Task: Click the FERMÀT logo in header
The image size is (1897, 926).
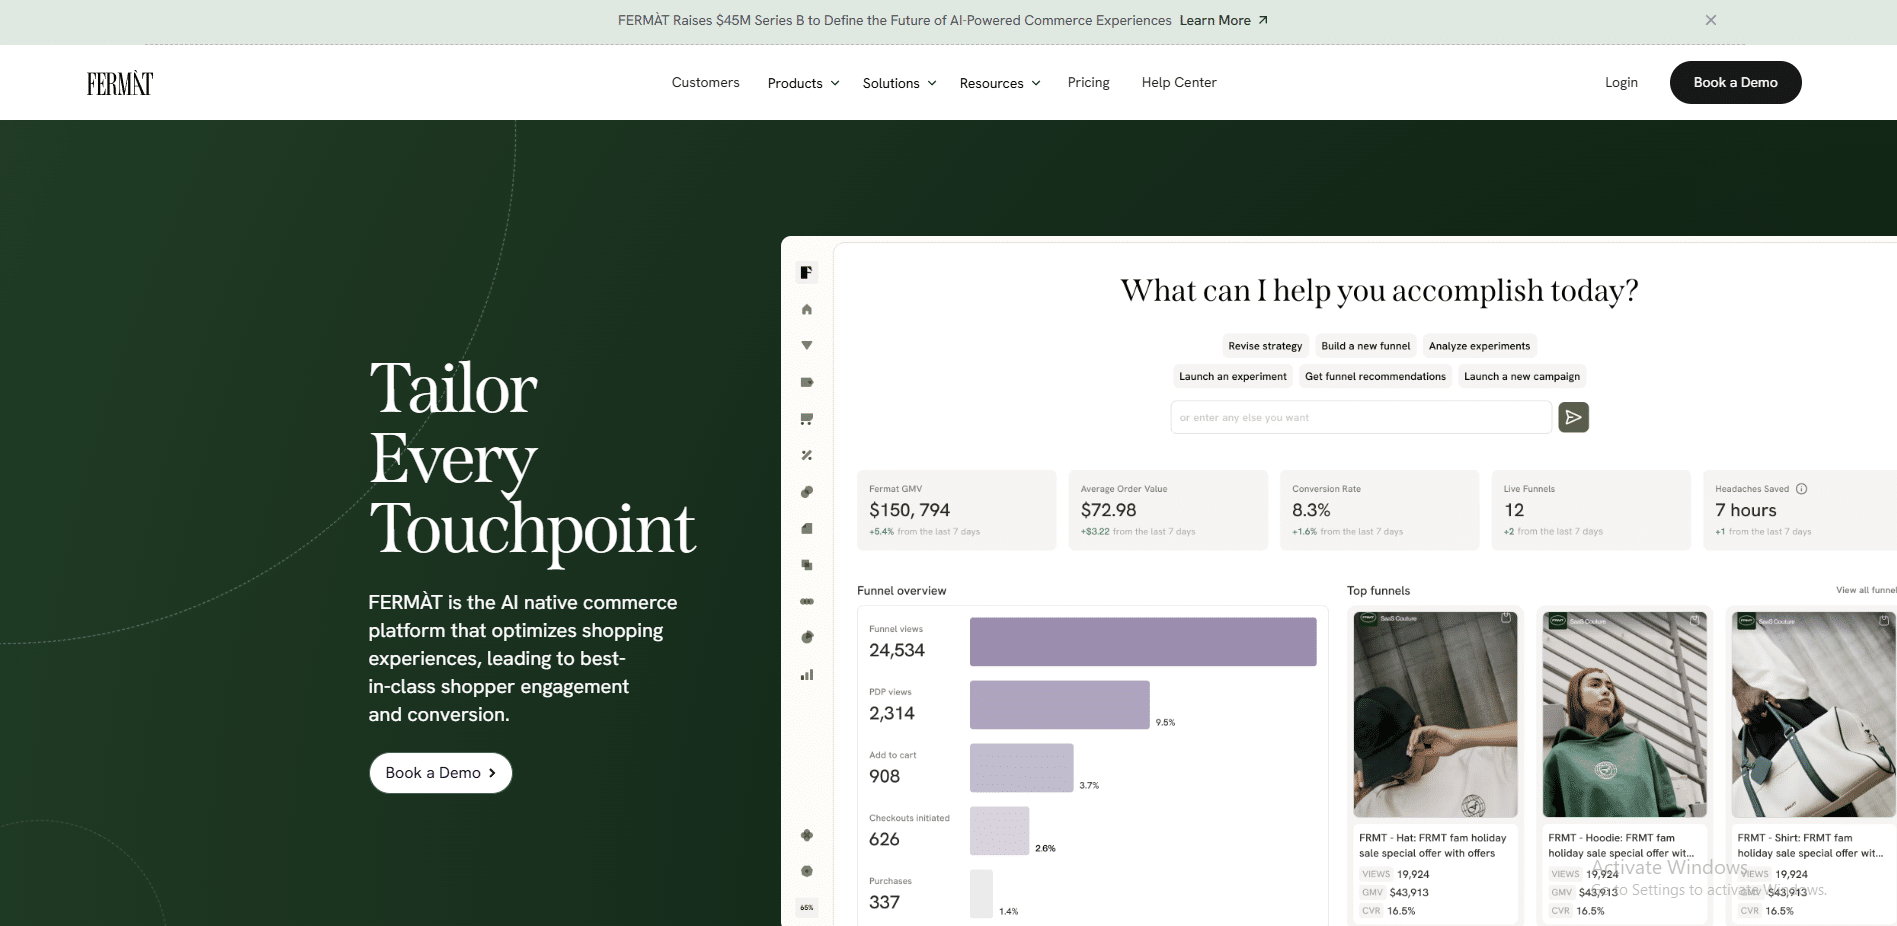Action: pyautogui.click(x=120, y=83)
